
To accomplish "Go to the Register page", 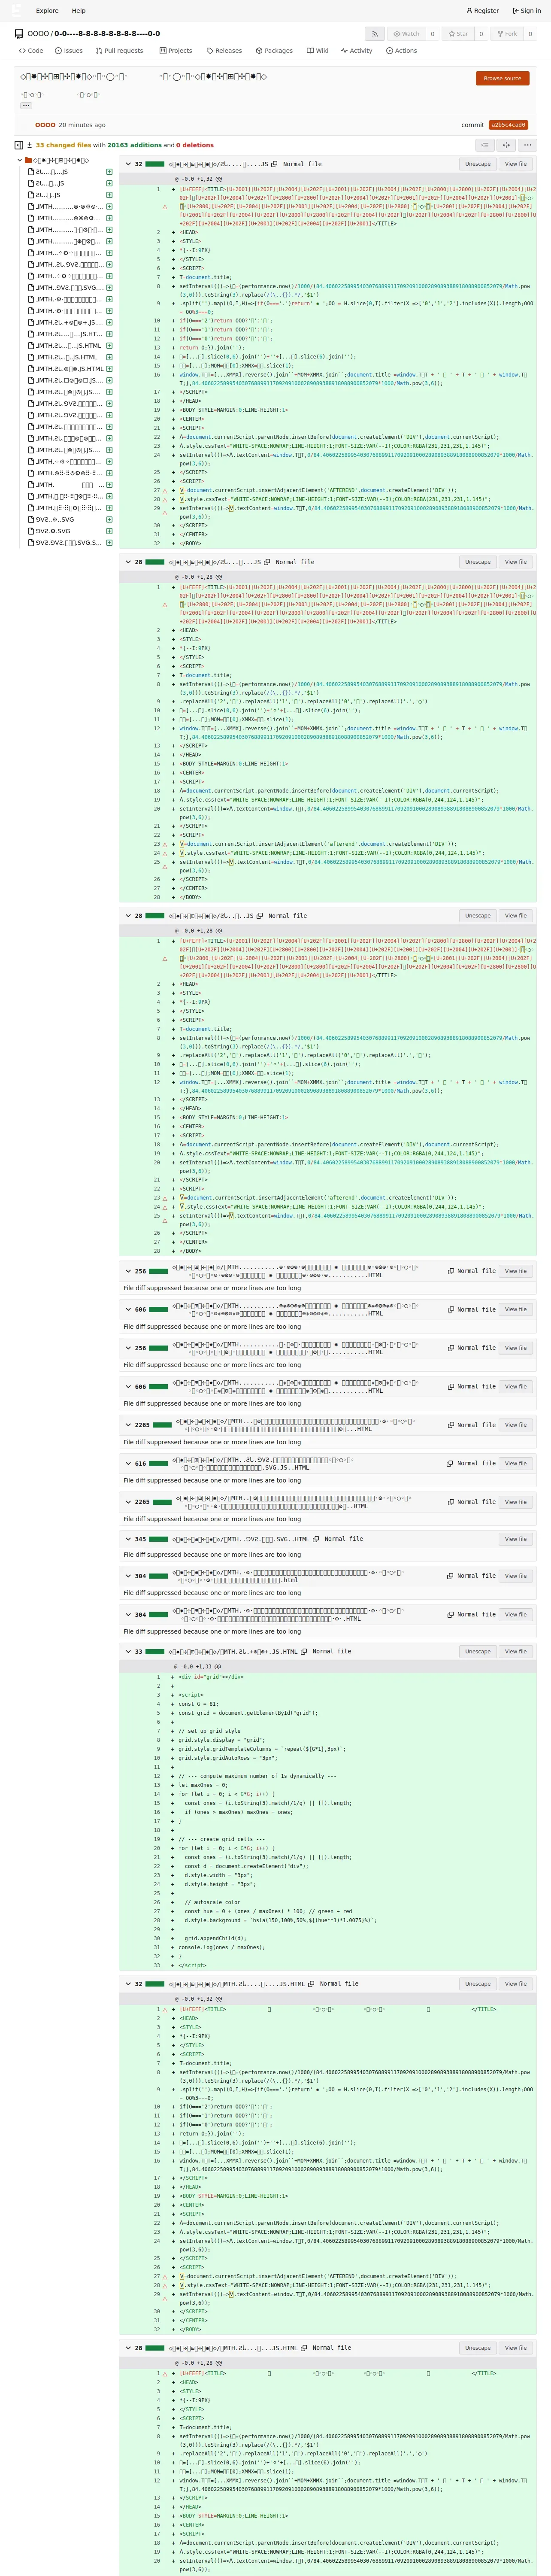I will [483, 11].
